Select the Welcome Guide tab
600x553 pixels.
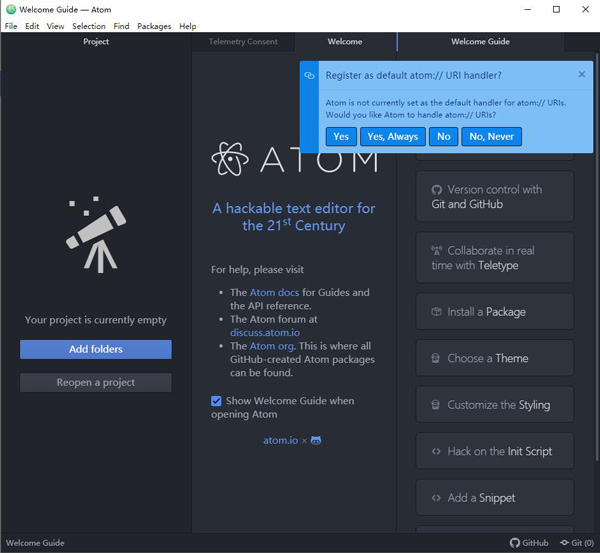point(481,41)
